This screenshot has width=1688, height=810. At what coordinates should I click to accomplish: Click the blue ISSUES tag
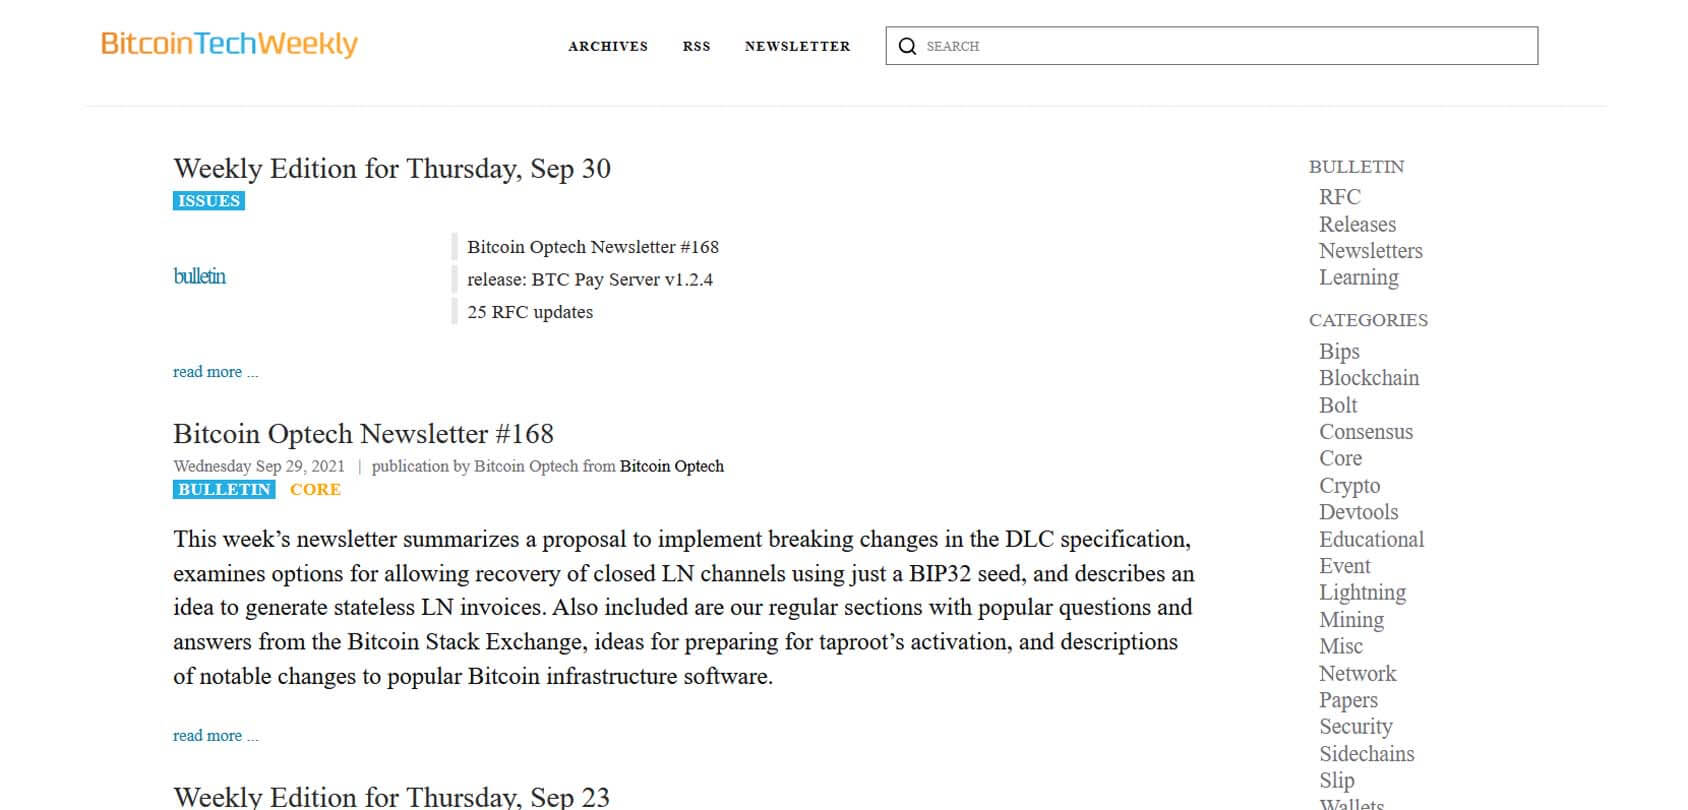(x=209, y=201)
